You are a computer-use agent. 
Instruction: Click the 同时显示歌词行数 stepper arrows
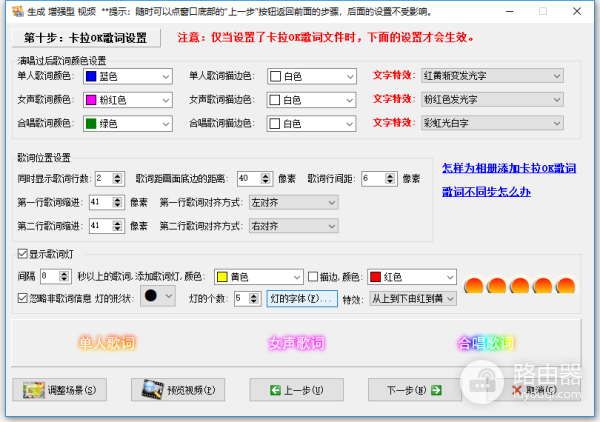(x=117, y=179)
